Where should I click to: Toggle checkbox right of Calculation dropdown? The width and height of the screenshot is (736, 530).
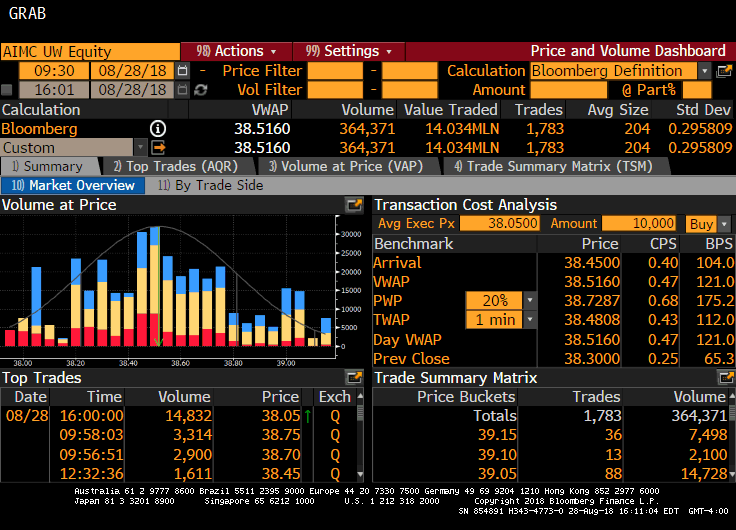[x=724, y=71]
